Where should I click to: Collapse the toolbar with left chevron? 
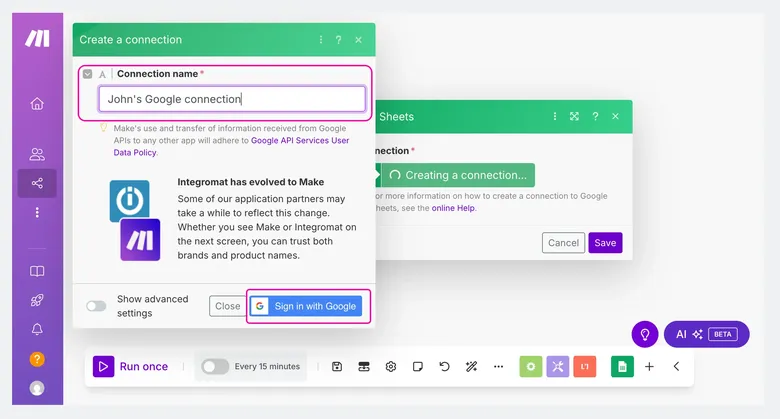coord(676,367)
